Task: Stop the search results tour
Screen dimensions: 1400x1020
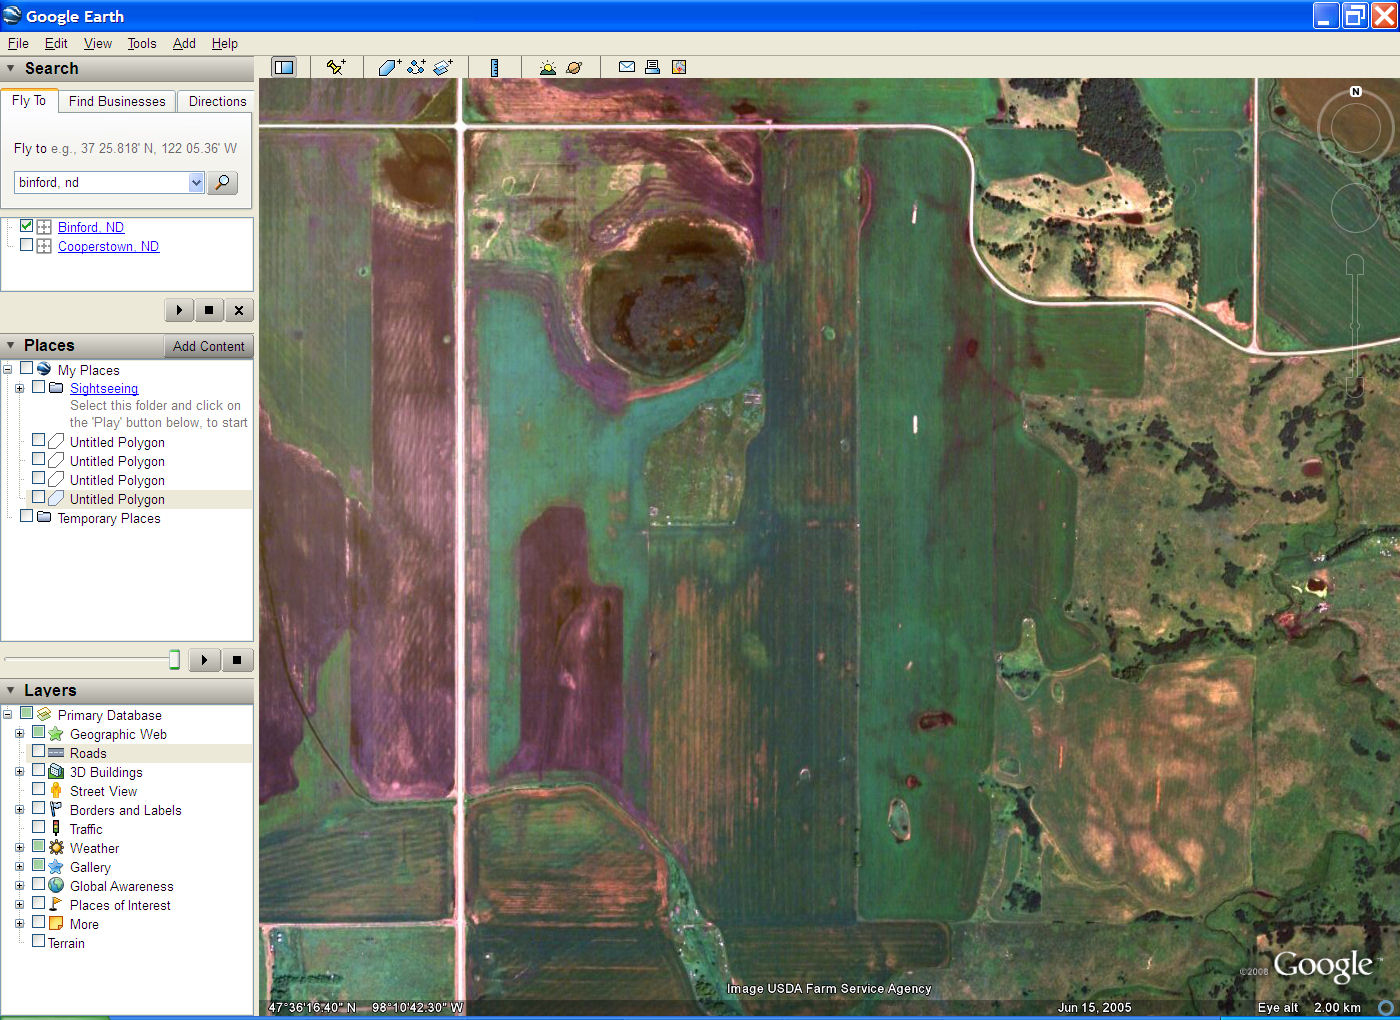Action: coord(209,310)
